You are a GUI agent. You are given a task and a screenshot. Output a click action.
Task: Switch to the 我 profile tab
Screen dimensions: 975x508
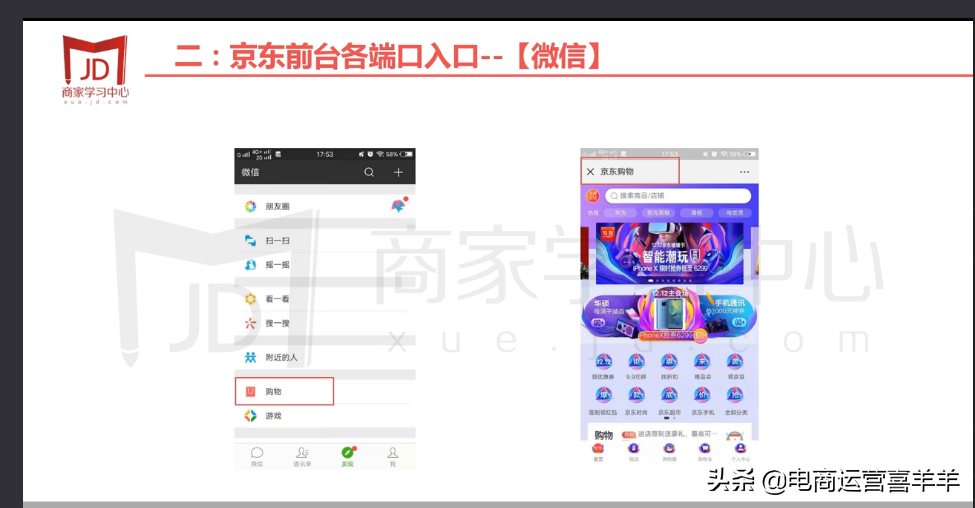click(392, 456)
